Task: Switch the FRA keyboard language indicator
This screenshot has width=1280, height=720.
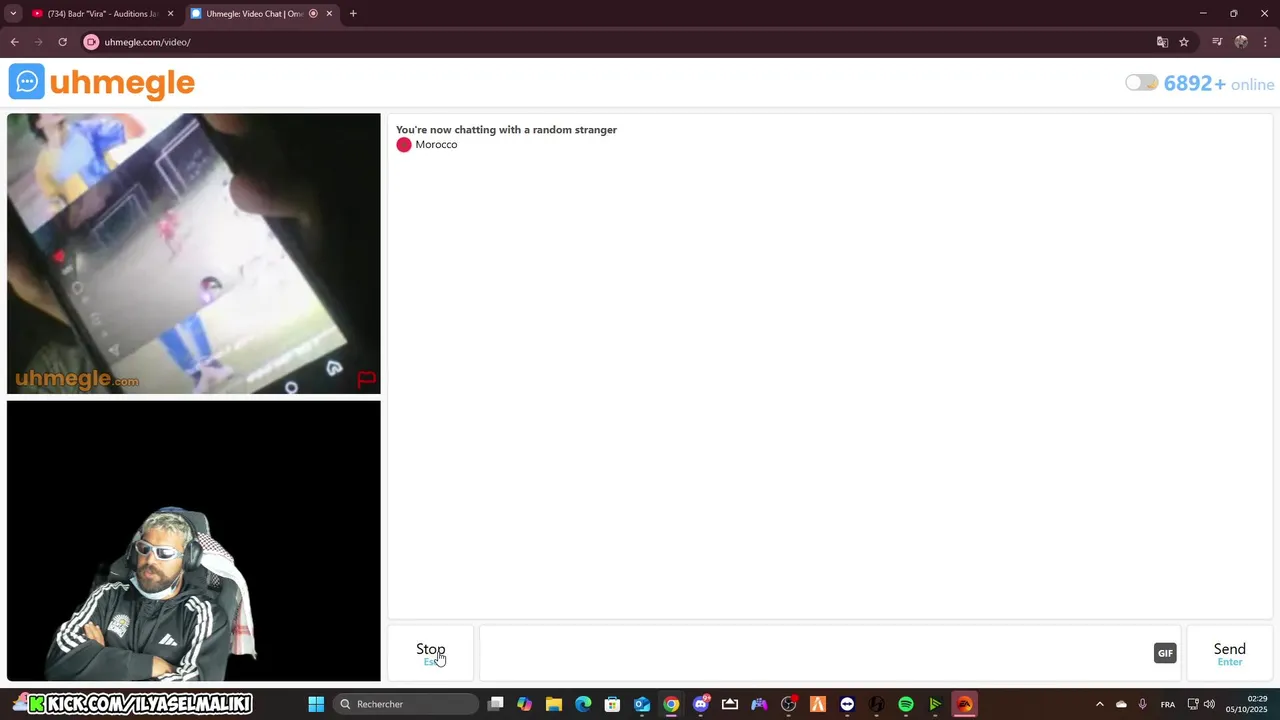Action: click(1167, 704)
